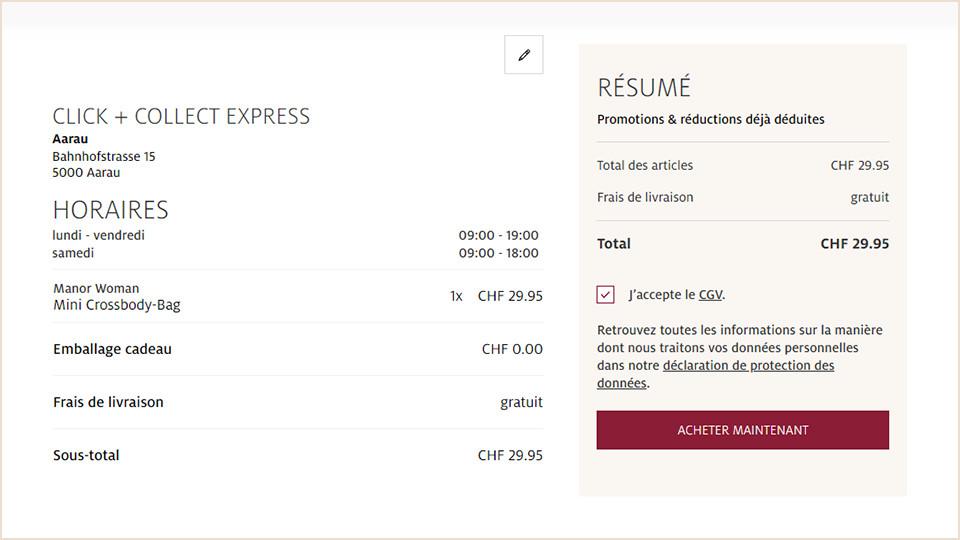
Task: Click the CLICK + COLLECT EXPRESS heading
Action: coord(181,116)
